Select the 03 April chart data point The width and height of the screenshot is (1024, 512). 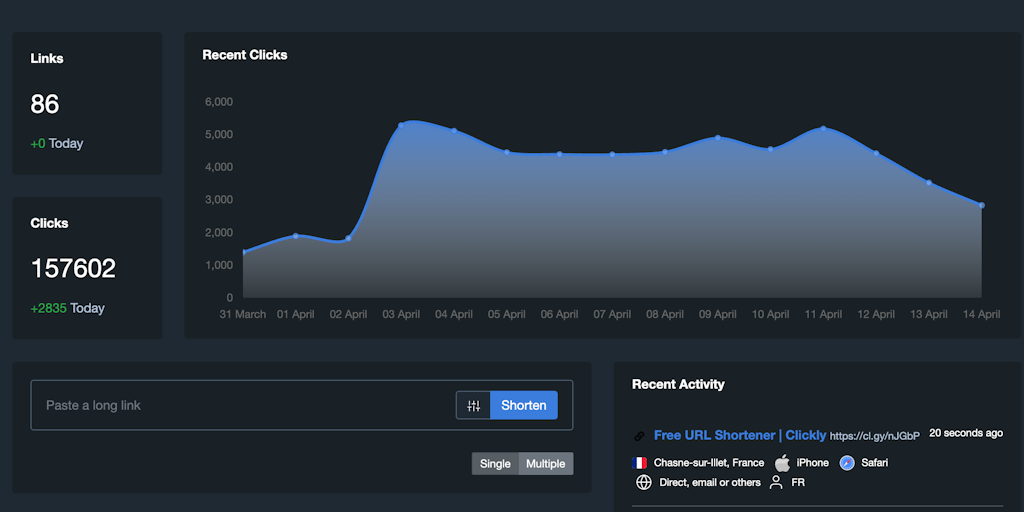[401, 125]
